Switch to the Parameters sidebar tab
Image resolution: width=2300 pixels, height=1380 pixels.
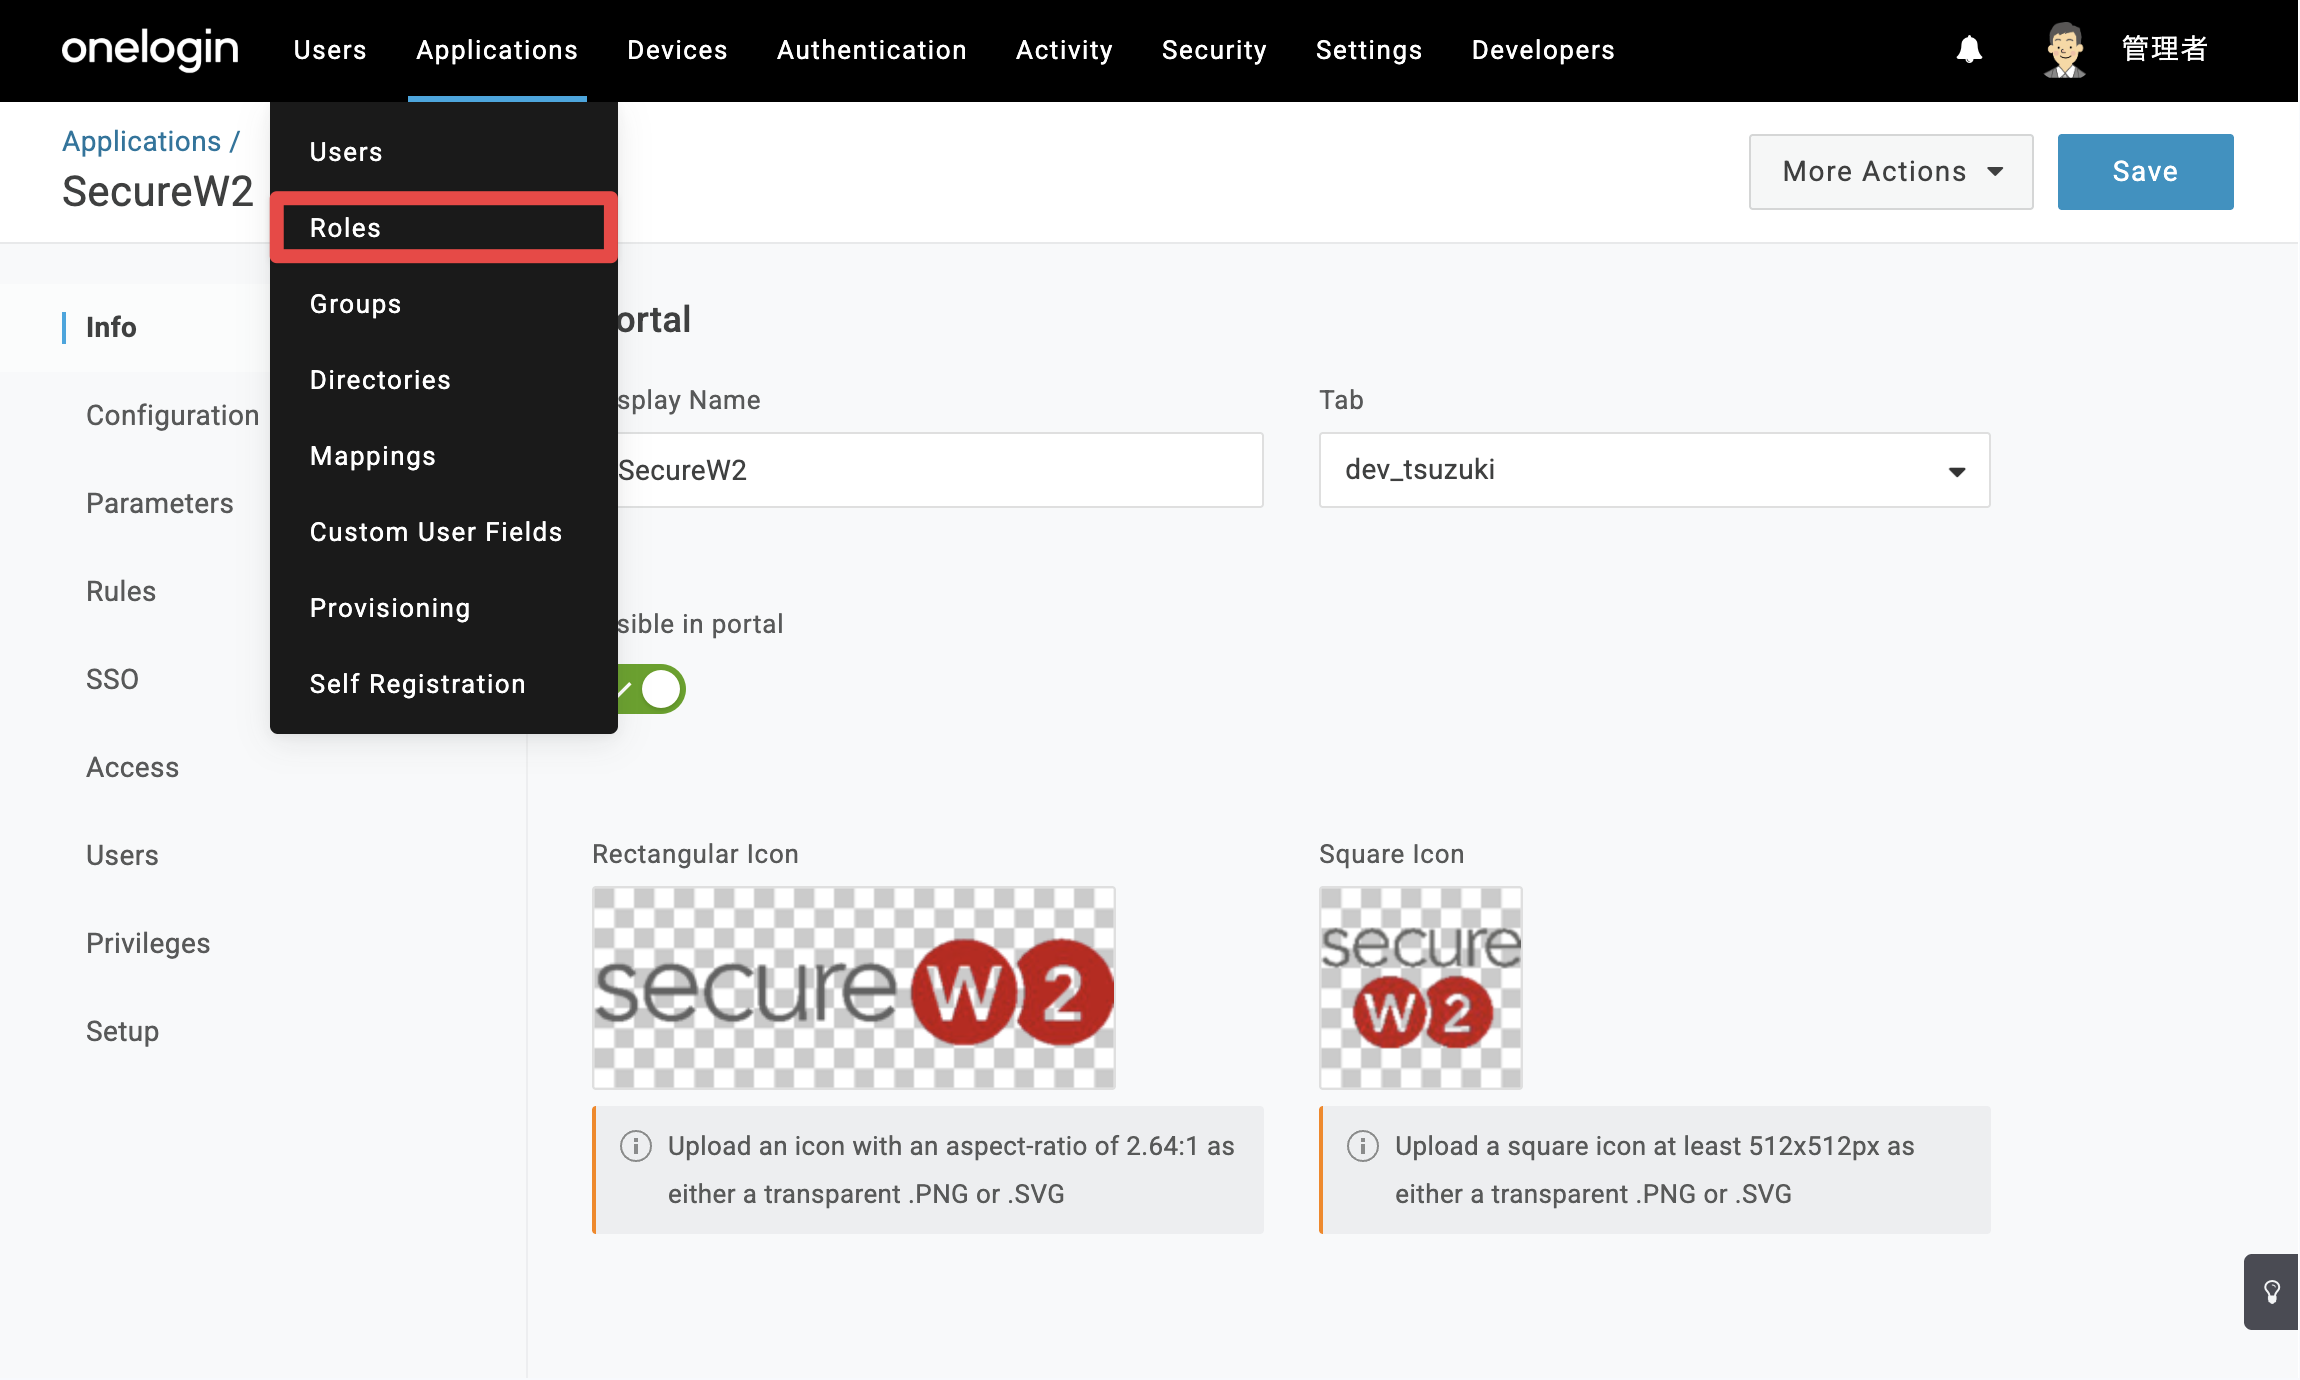(159, 504)
